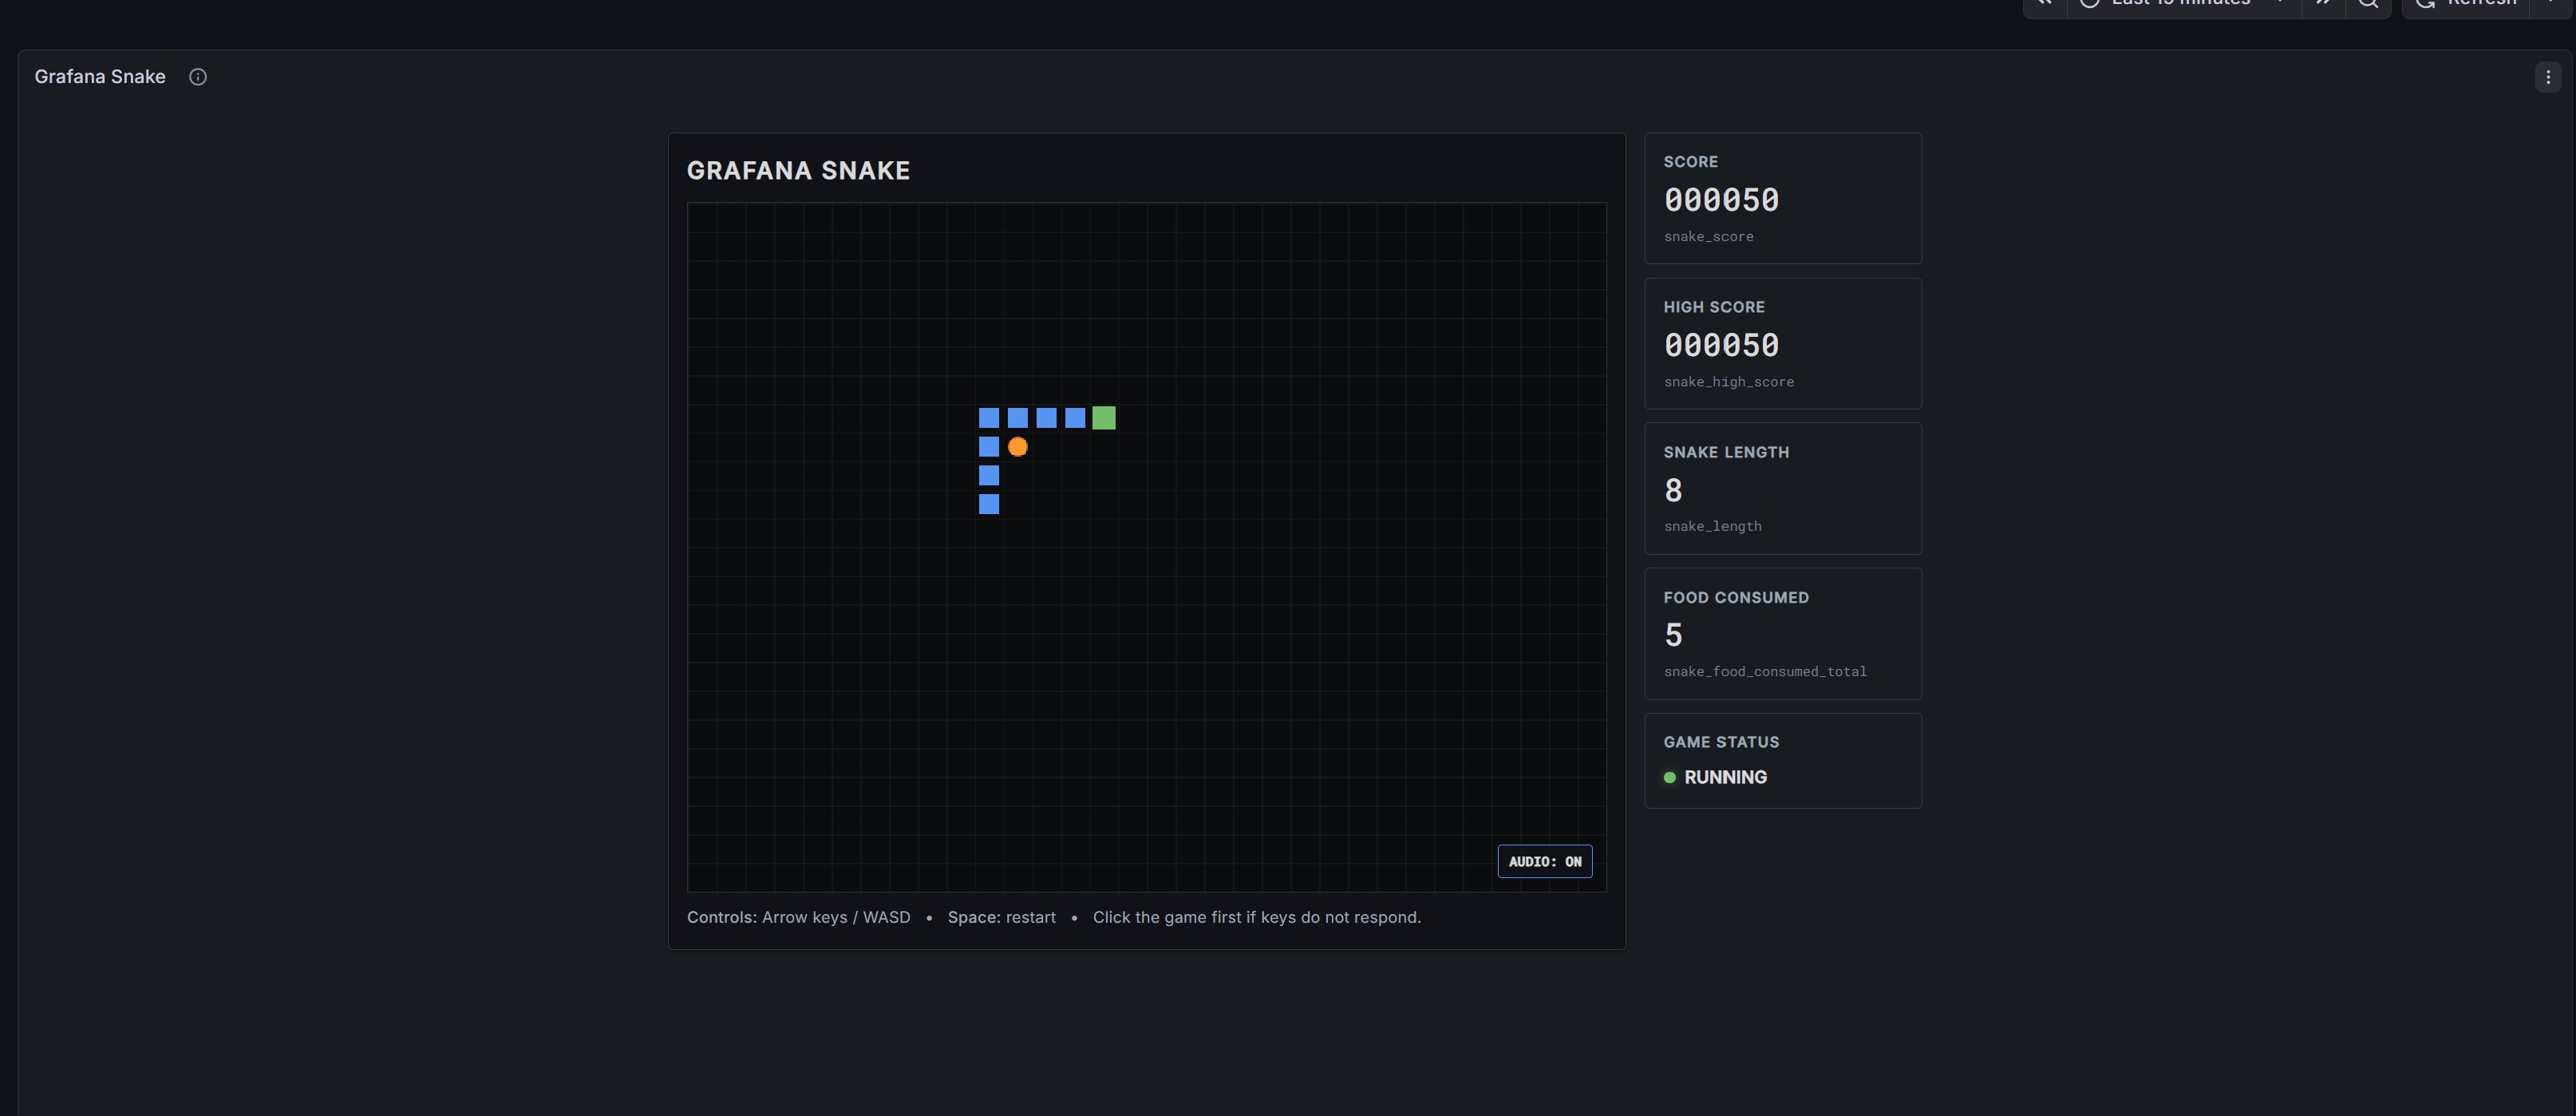Toggle the AUDIO: ON button
The image size is (2576, 1116).
(1545, 861)
